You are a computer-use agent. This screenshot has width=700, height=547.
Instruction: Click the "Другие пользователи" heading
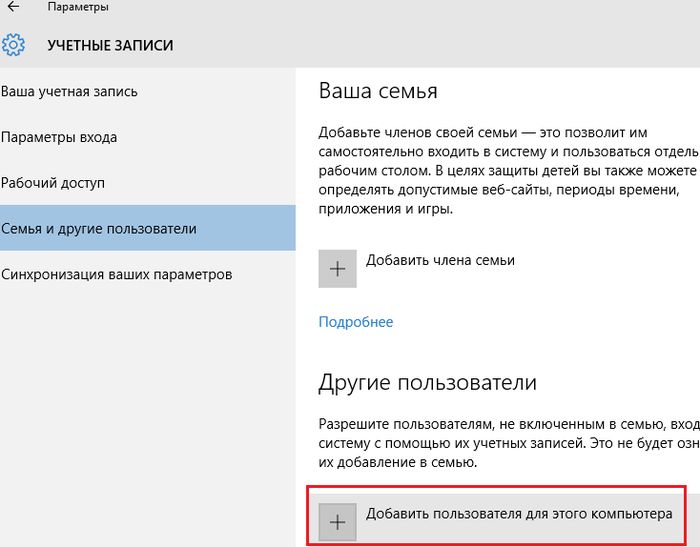point(428,383)
